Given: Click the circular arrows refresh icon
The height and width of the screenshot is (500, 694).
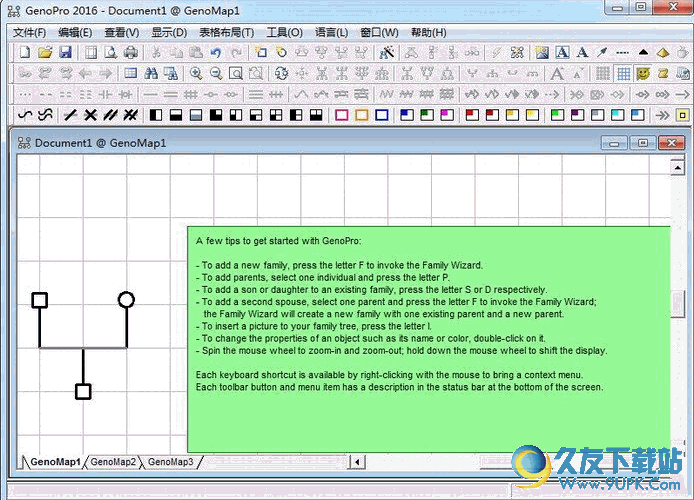Looking at the screenshot, I should tap(281, 73).
